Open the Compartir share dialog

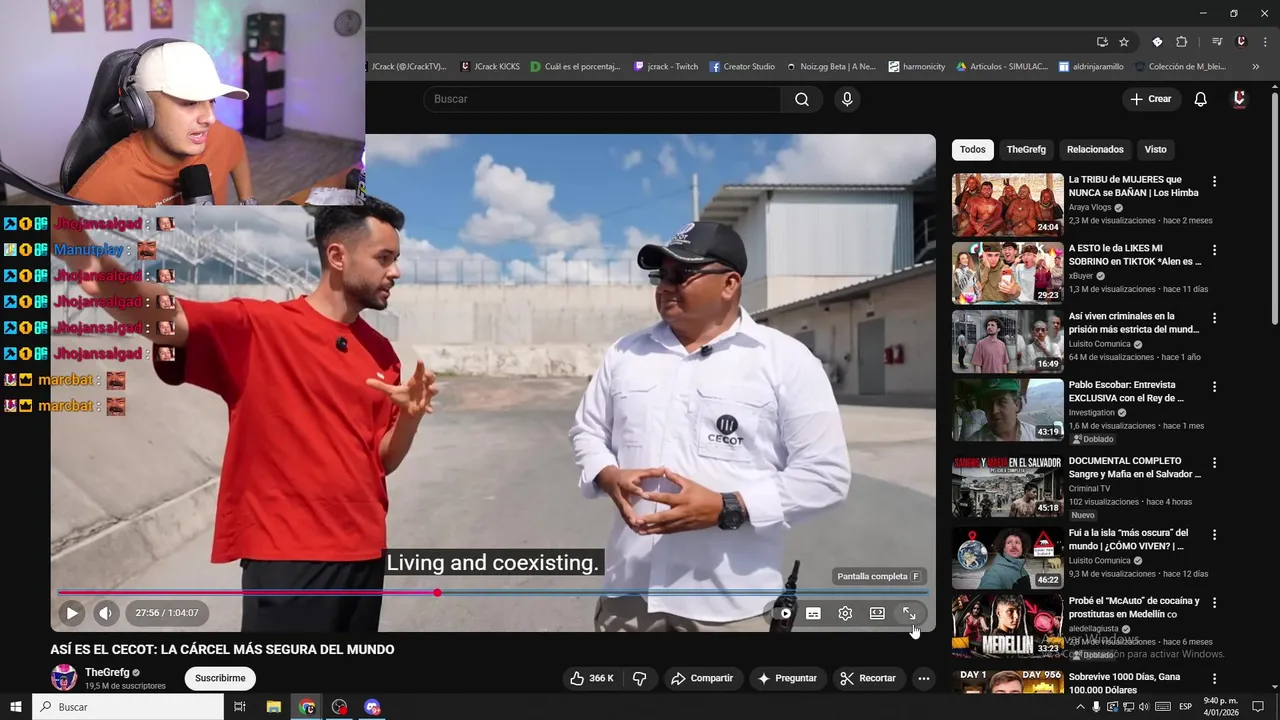click(702, 678)
